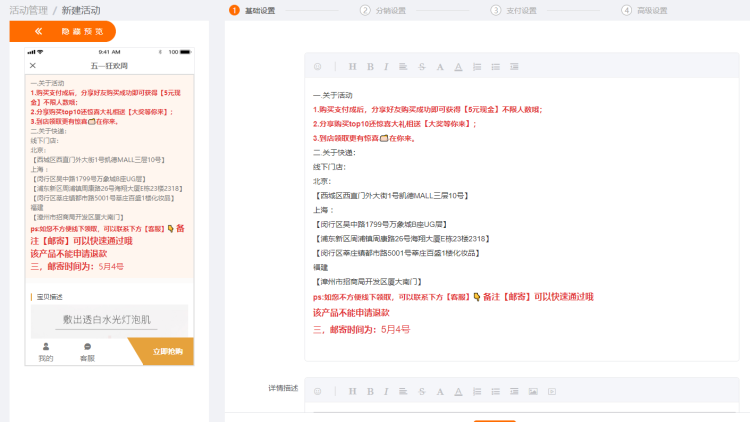Viewport: 750px width, 422px height.
Task: Close the phone preview page with X
Action: pos(33,66)
